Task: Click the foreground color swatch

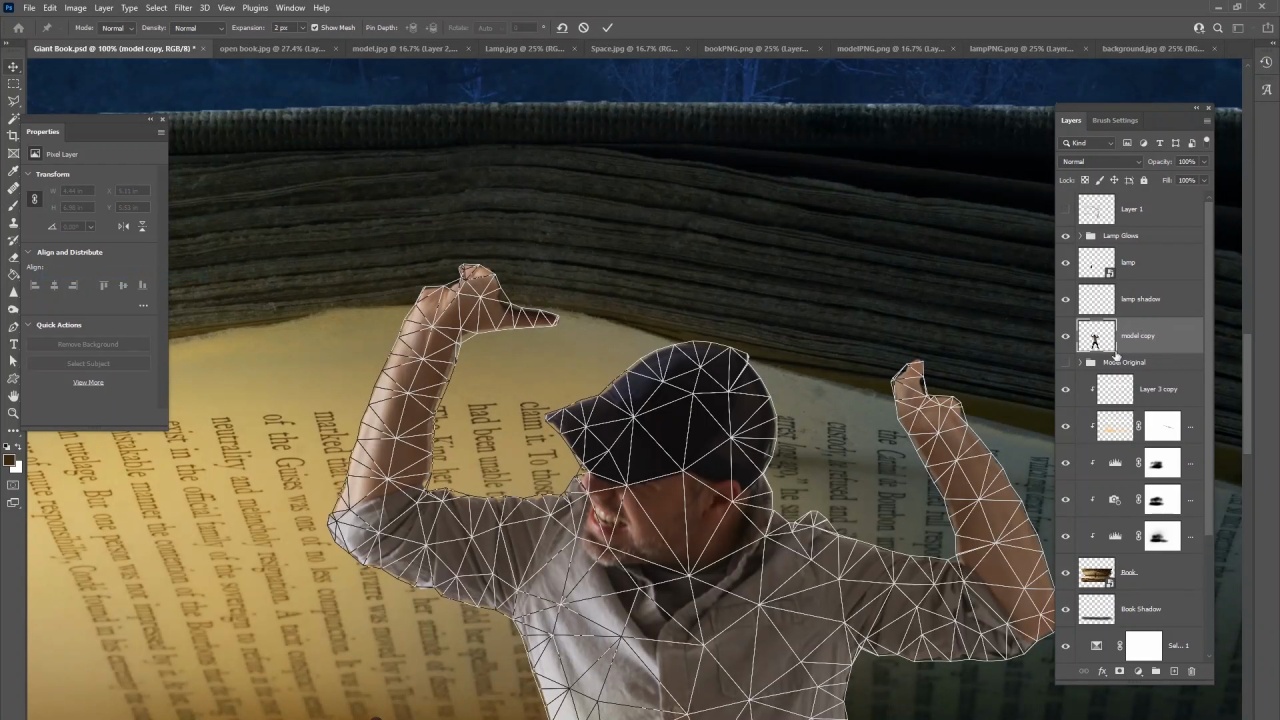Action: (x=9, y=460)
